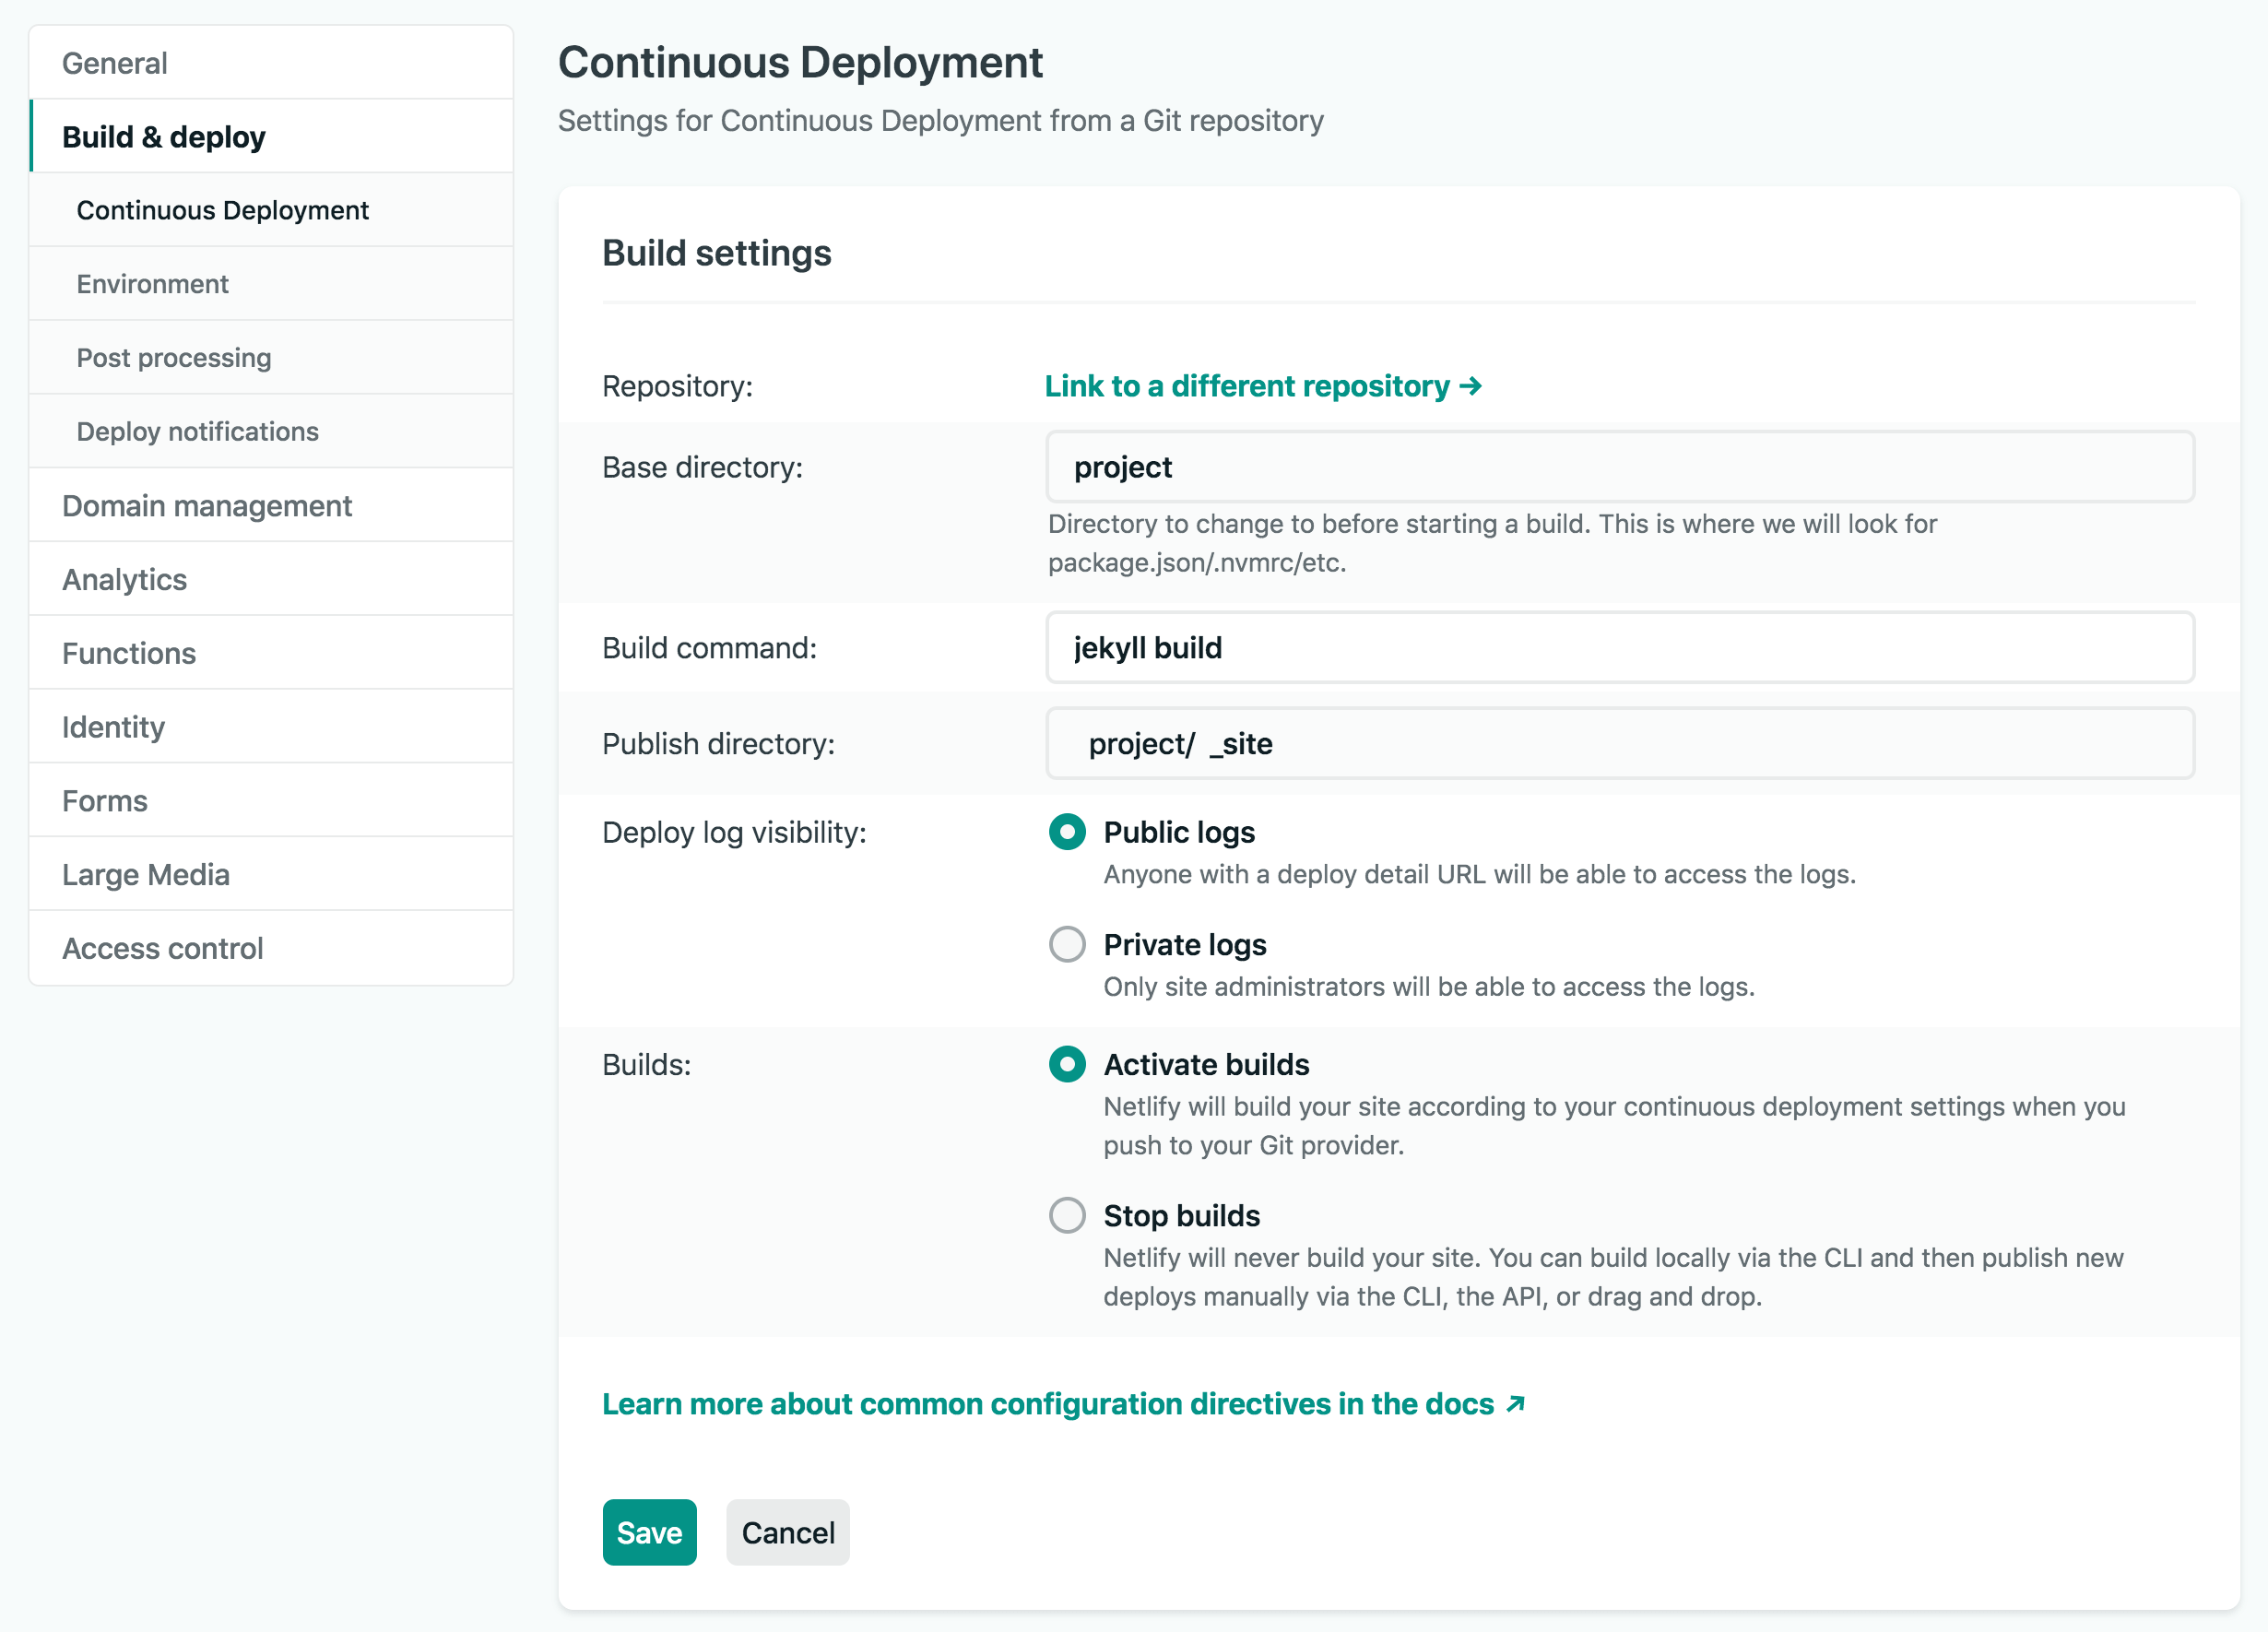Open the configuration directives docs link
This screenshot has height=1632, width=2268.
(1062, 1403)
